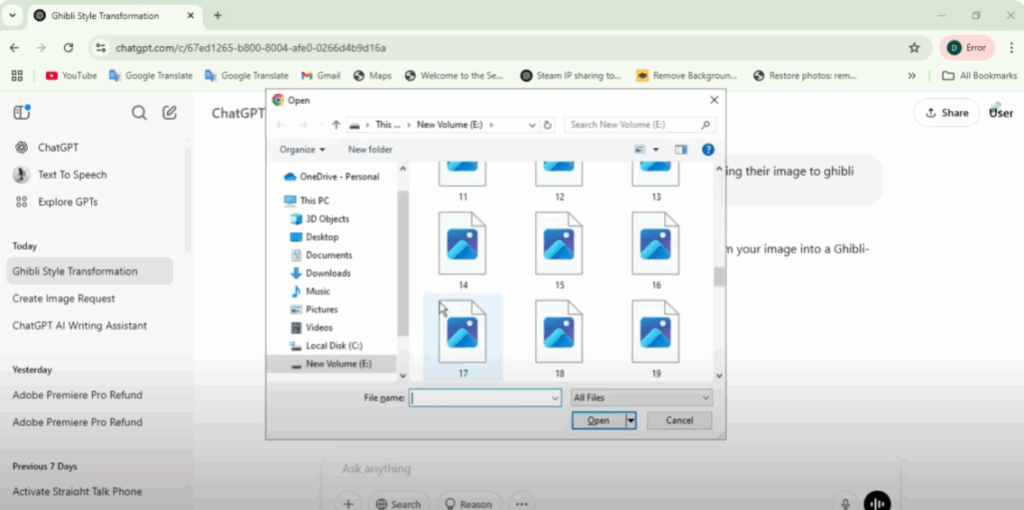
Task: Go up one folder level arrow
Action: pos(336,125)
